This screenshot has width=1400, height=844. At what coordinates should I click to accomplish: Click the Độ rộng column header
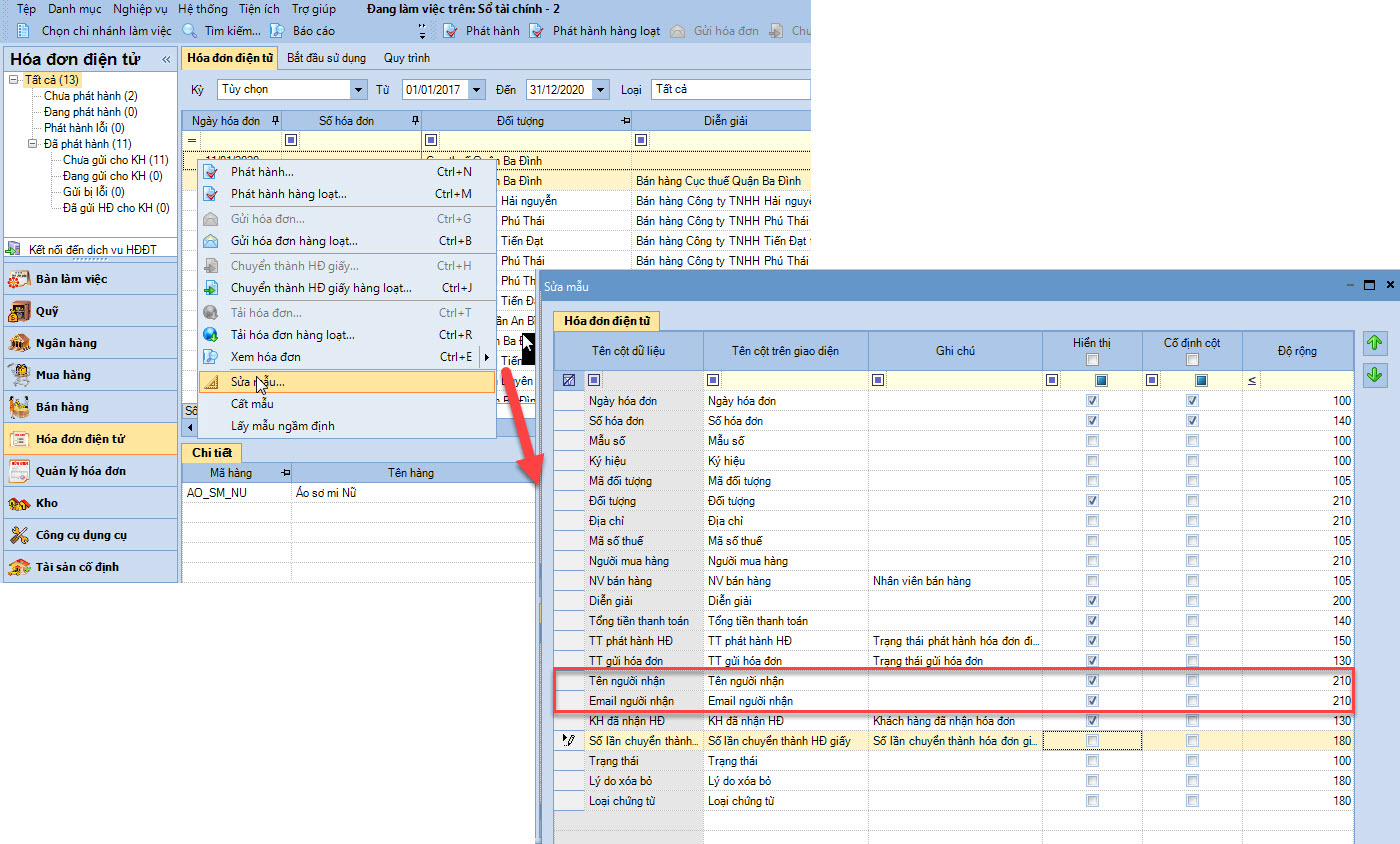(x=1297, y=351)
